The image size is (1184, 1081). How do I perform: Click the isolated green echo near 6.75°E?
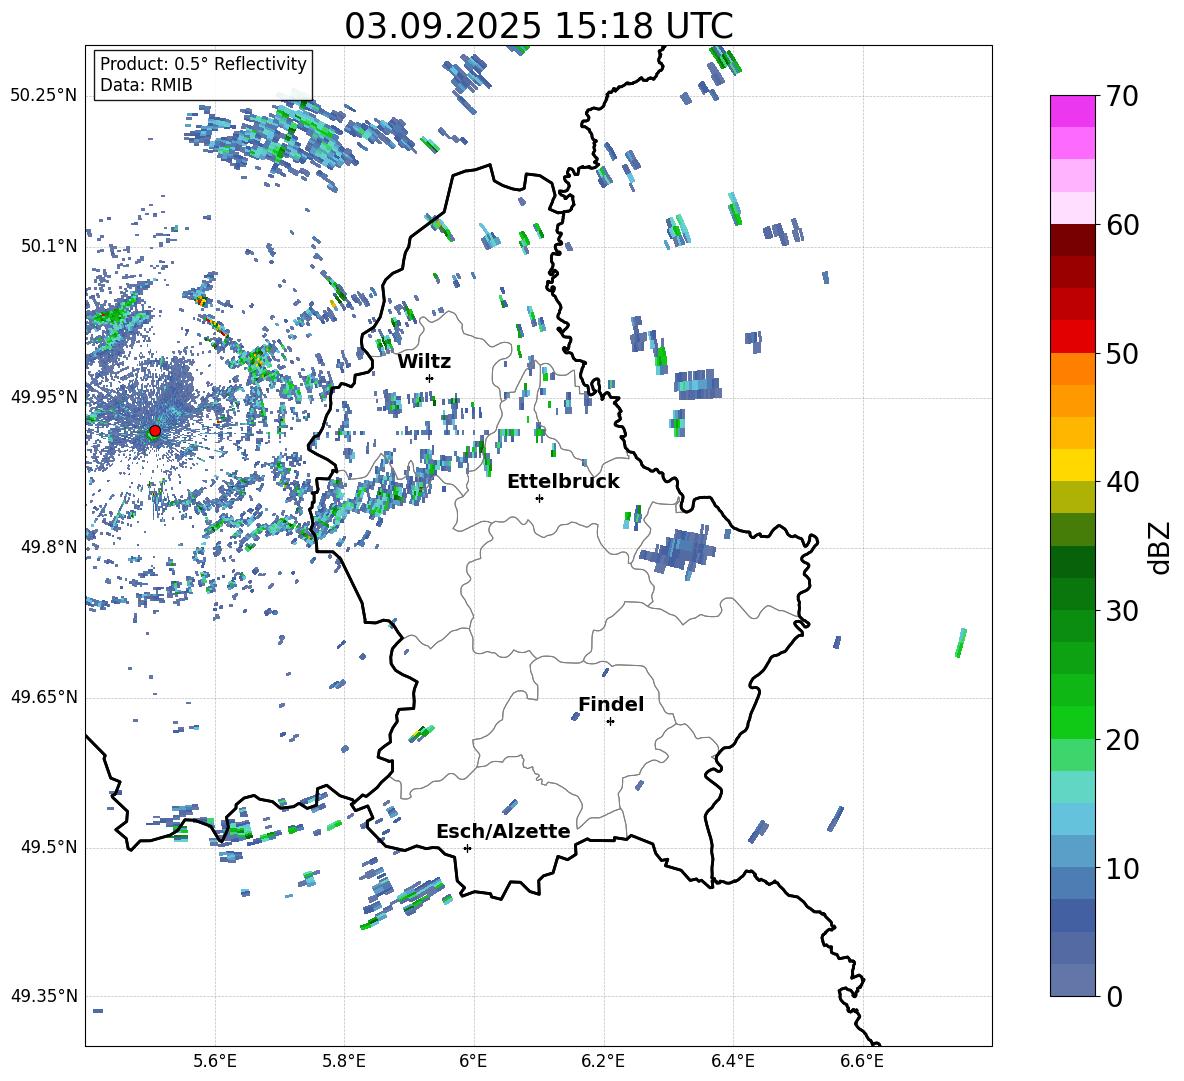click(960, 642)
